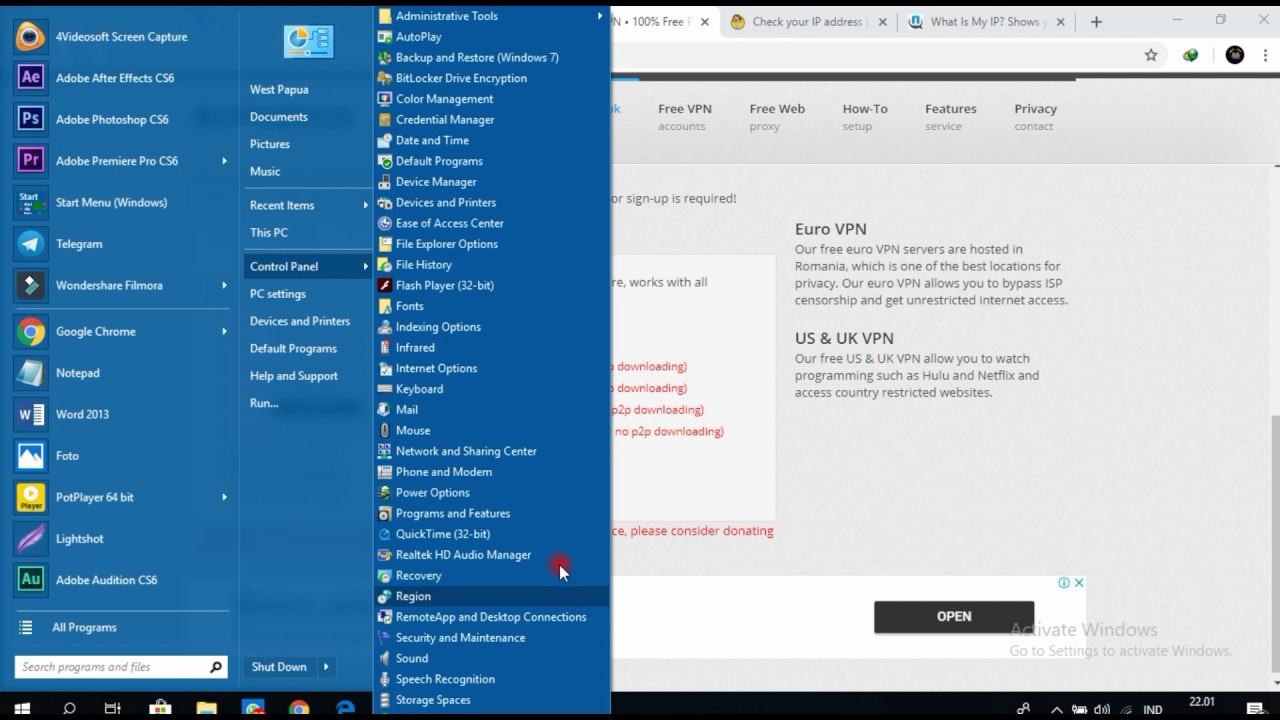
Task: Click Chrome profile avatar icon
Action: click(x=1235, y=56)
